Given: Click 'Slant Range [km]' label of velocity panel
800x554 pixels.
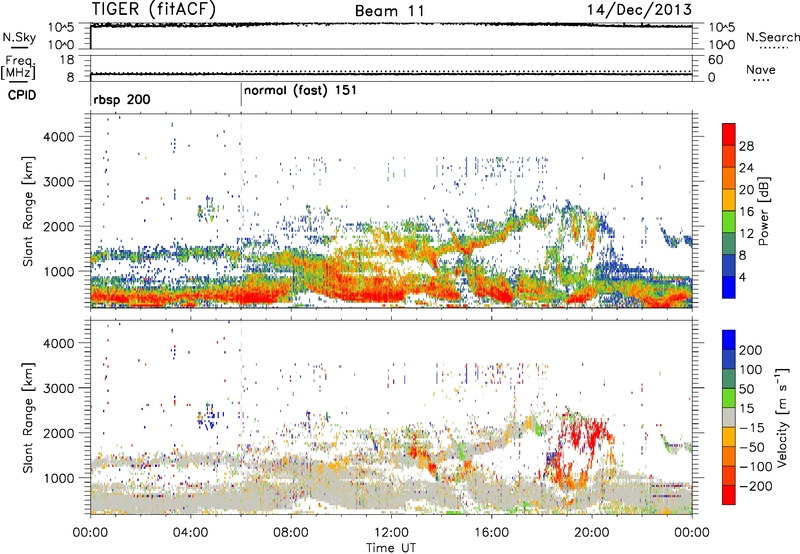Looking at the screenshot, I should click(x=28, y=417).
